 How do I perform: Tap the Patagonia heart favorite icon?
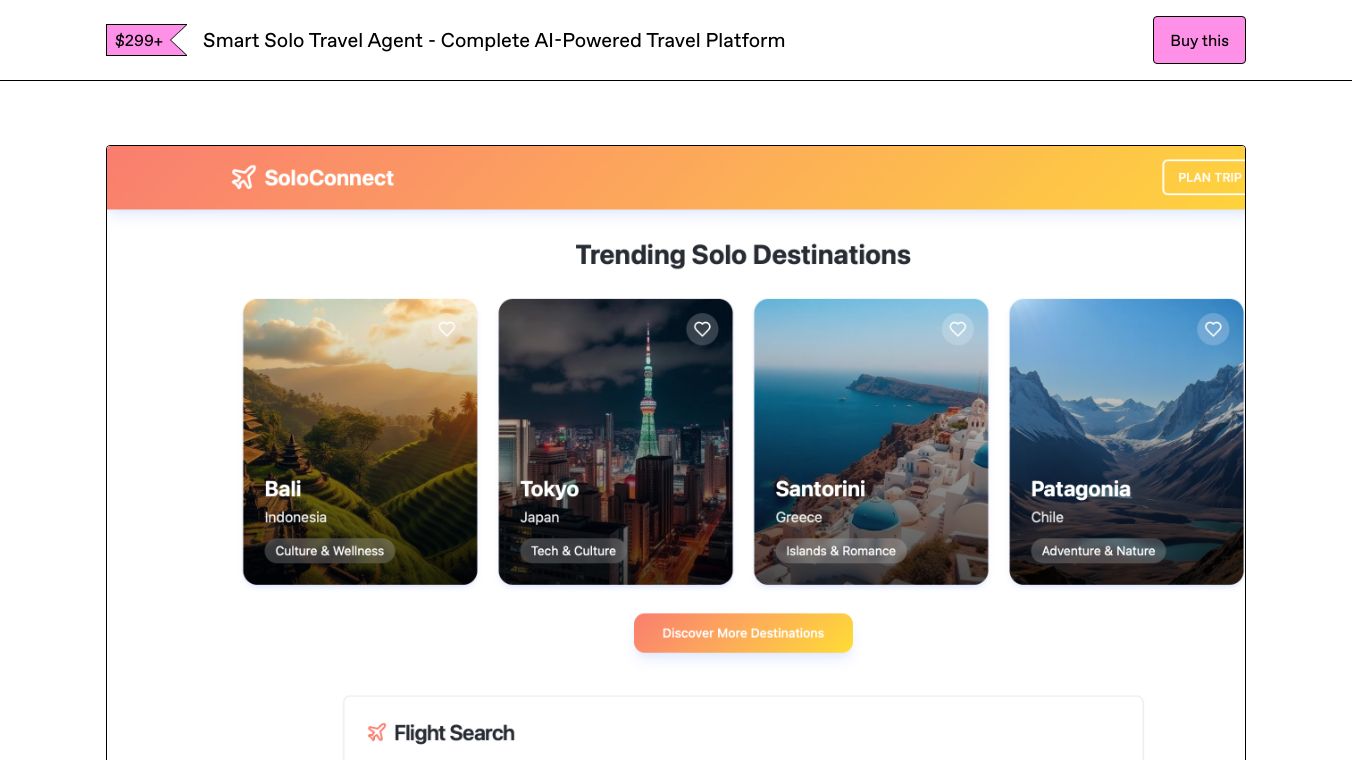point(1213,329)
